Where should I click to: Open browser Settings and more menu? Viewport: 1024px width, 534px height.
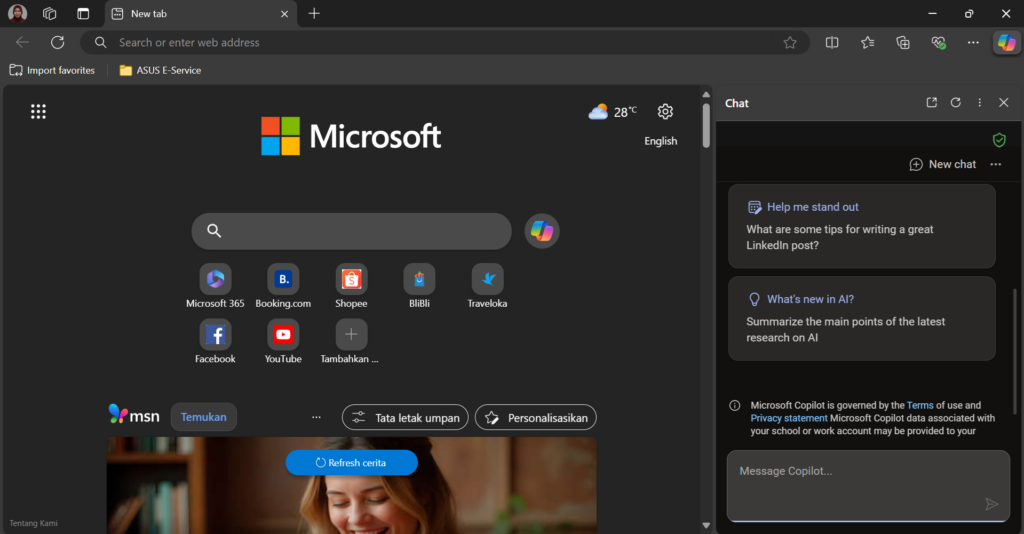coord(973,42)
